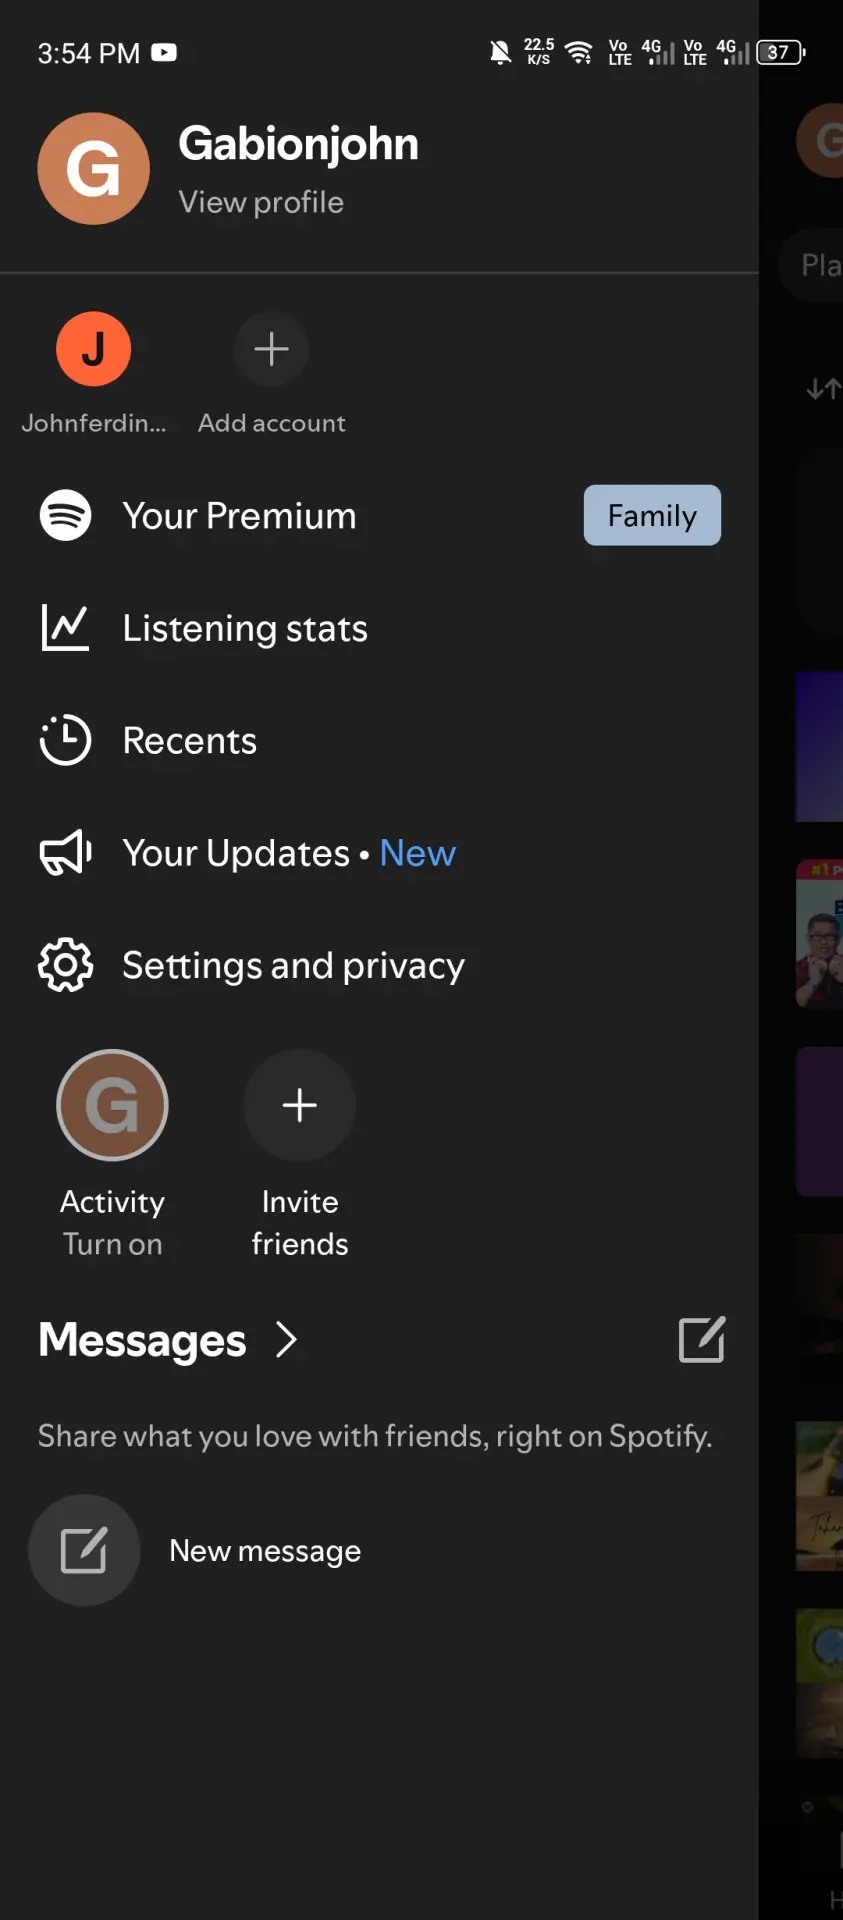This screenshot has height=1920, width=843.
Task: Tap the Invite friends label
Action: click(x=300, y=1222)
